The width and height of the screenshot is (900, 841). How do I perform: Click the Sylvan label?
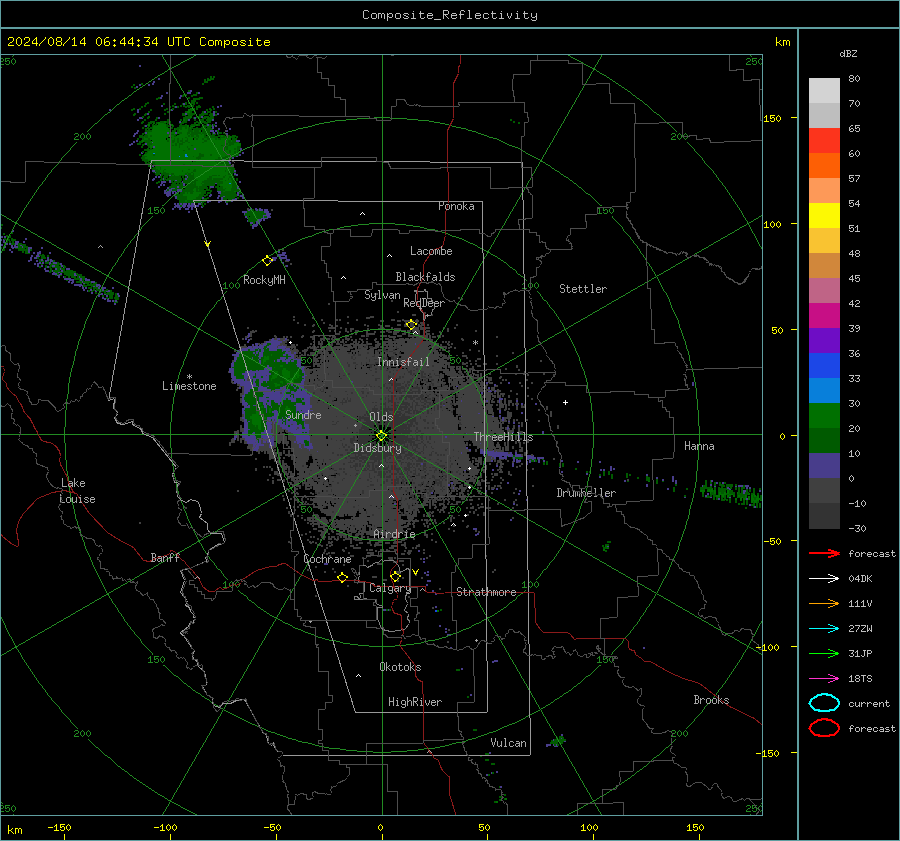(382, 295)
